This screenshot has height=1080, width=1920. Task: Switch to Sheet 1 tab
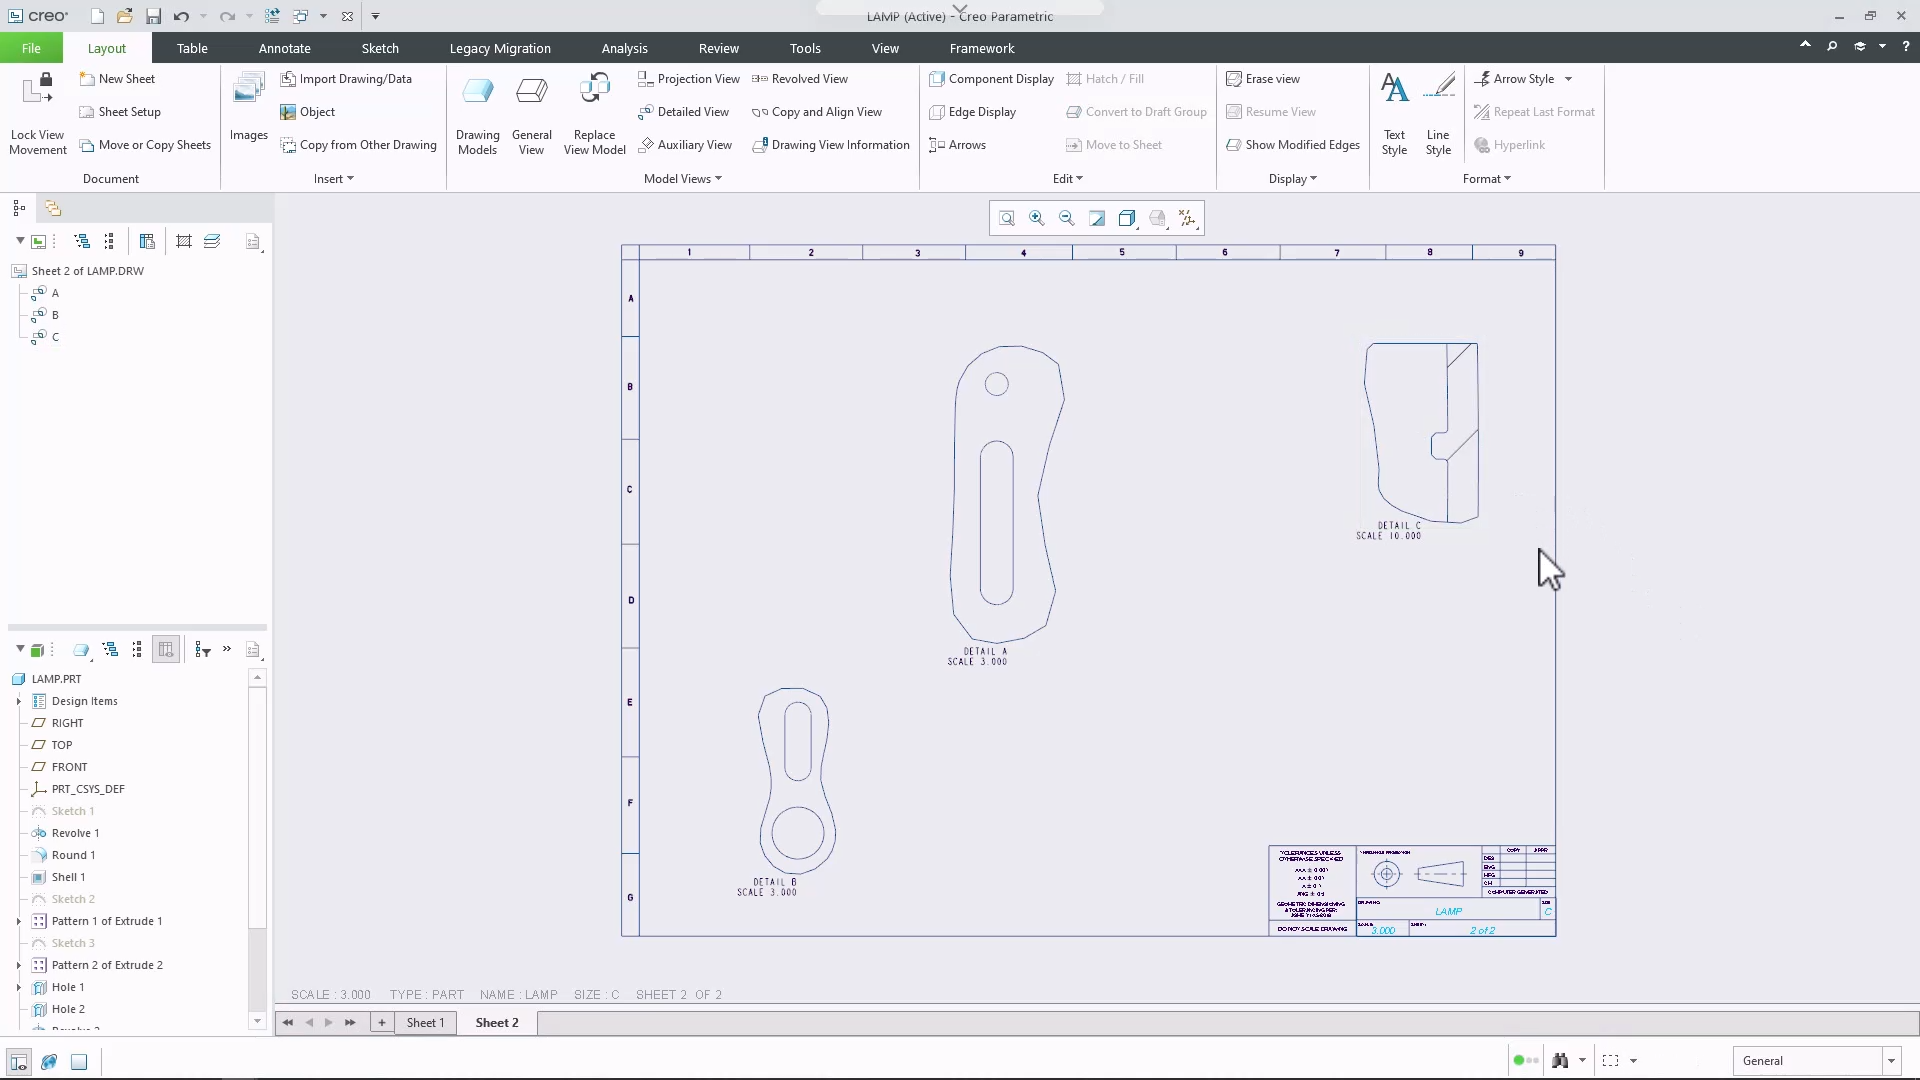425,1022
